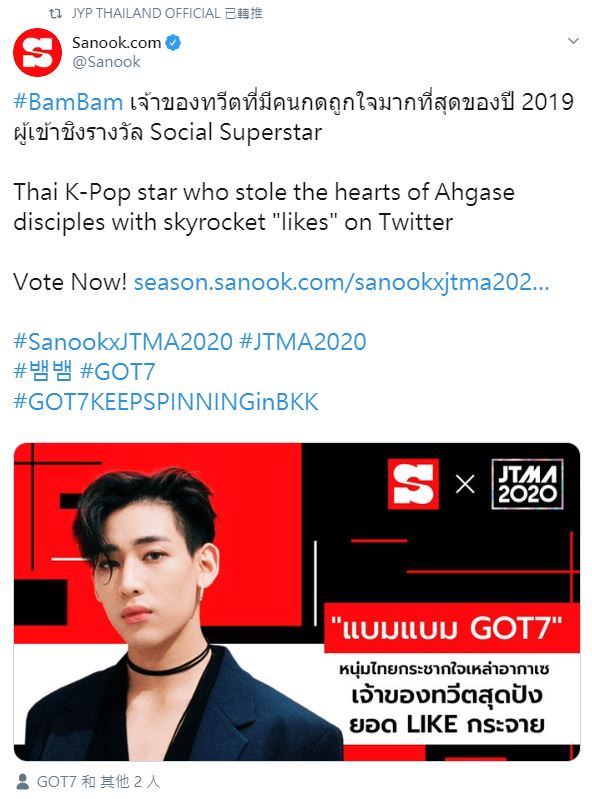592x799 pixels.
Task: Click the blue verified badge next to Sanook.com
Action: pyautogui.click(x=173, y=42)
